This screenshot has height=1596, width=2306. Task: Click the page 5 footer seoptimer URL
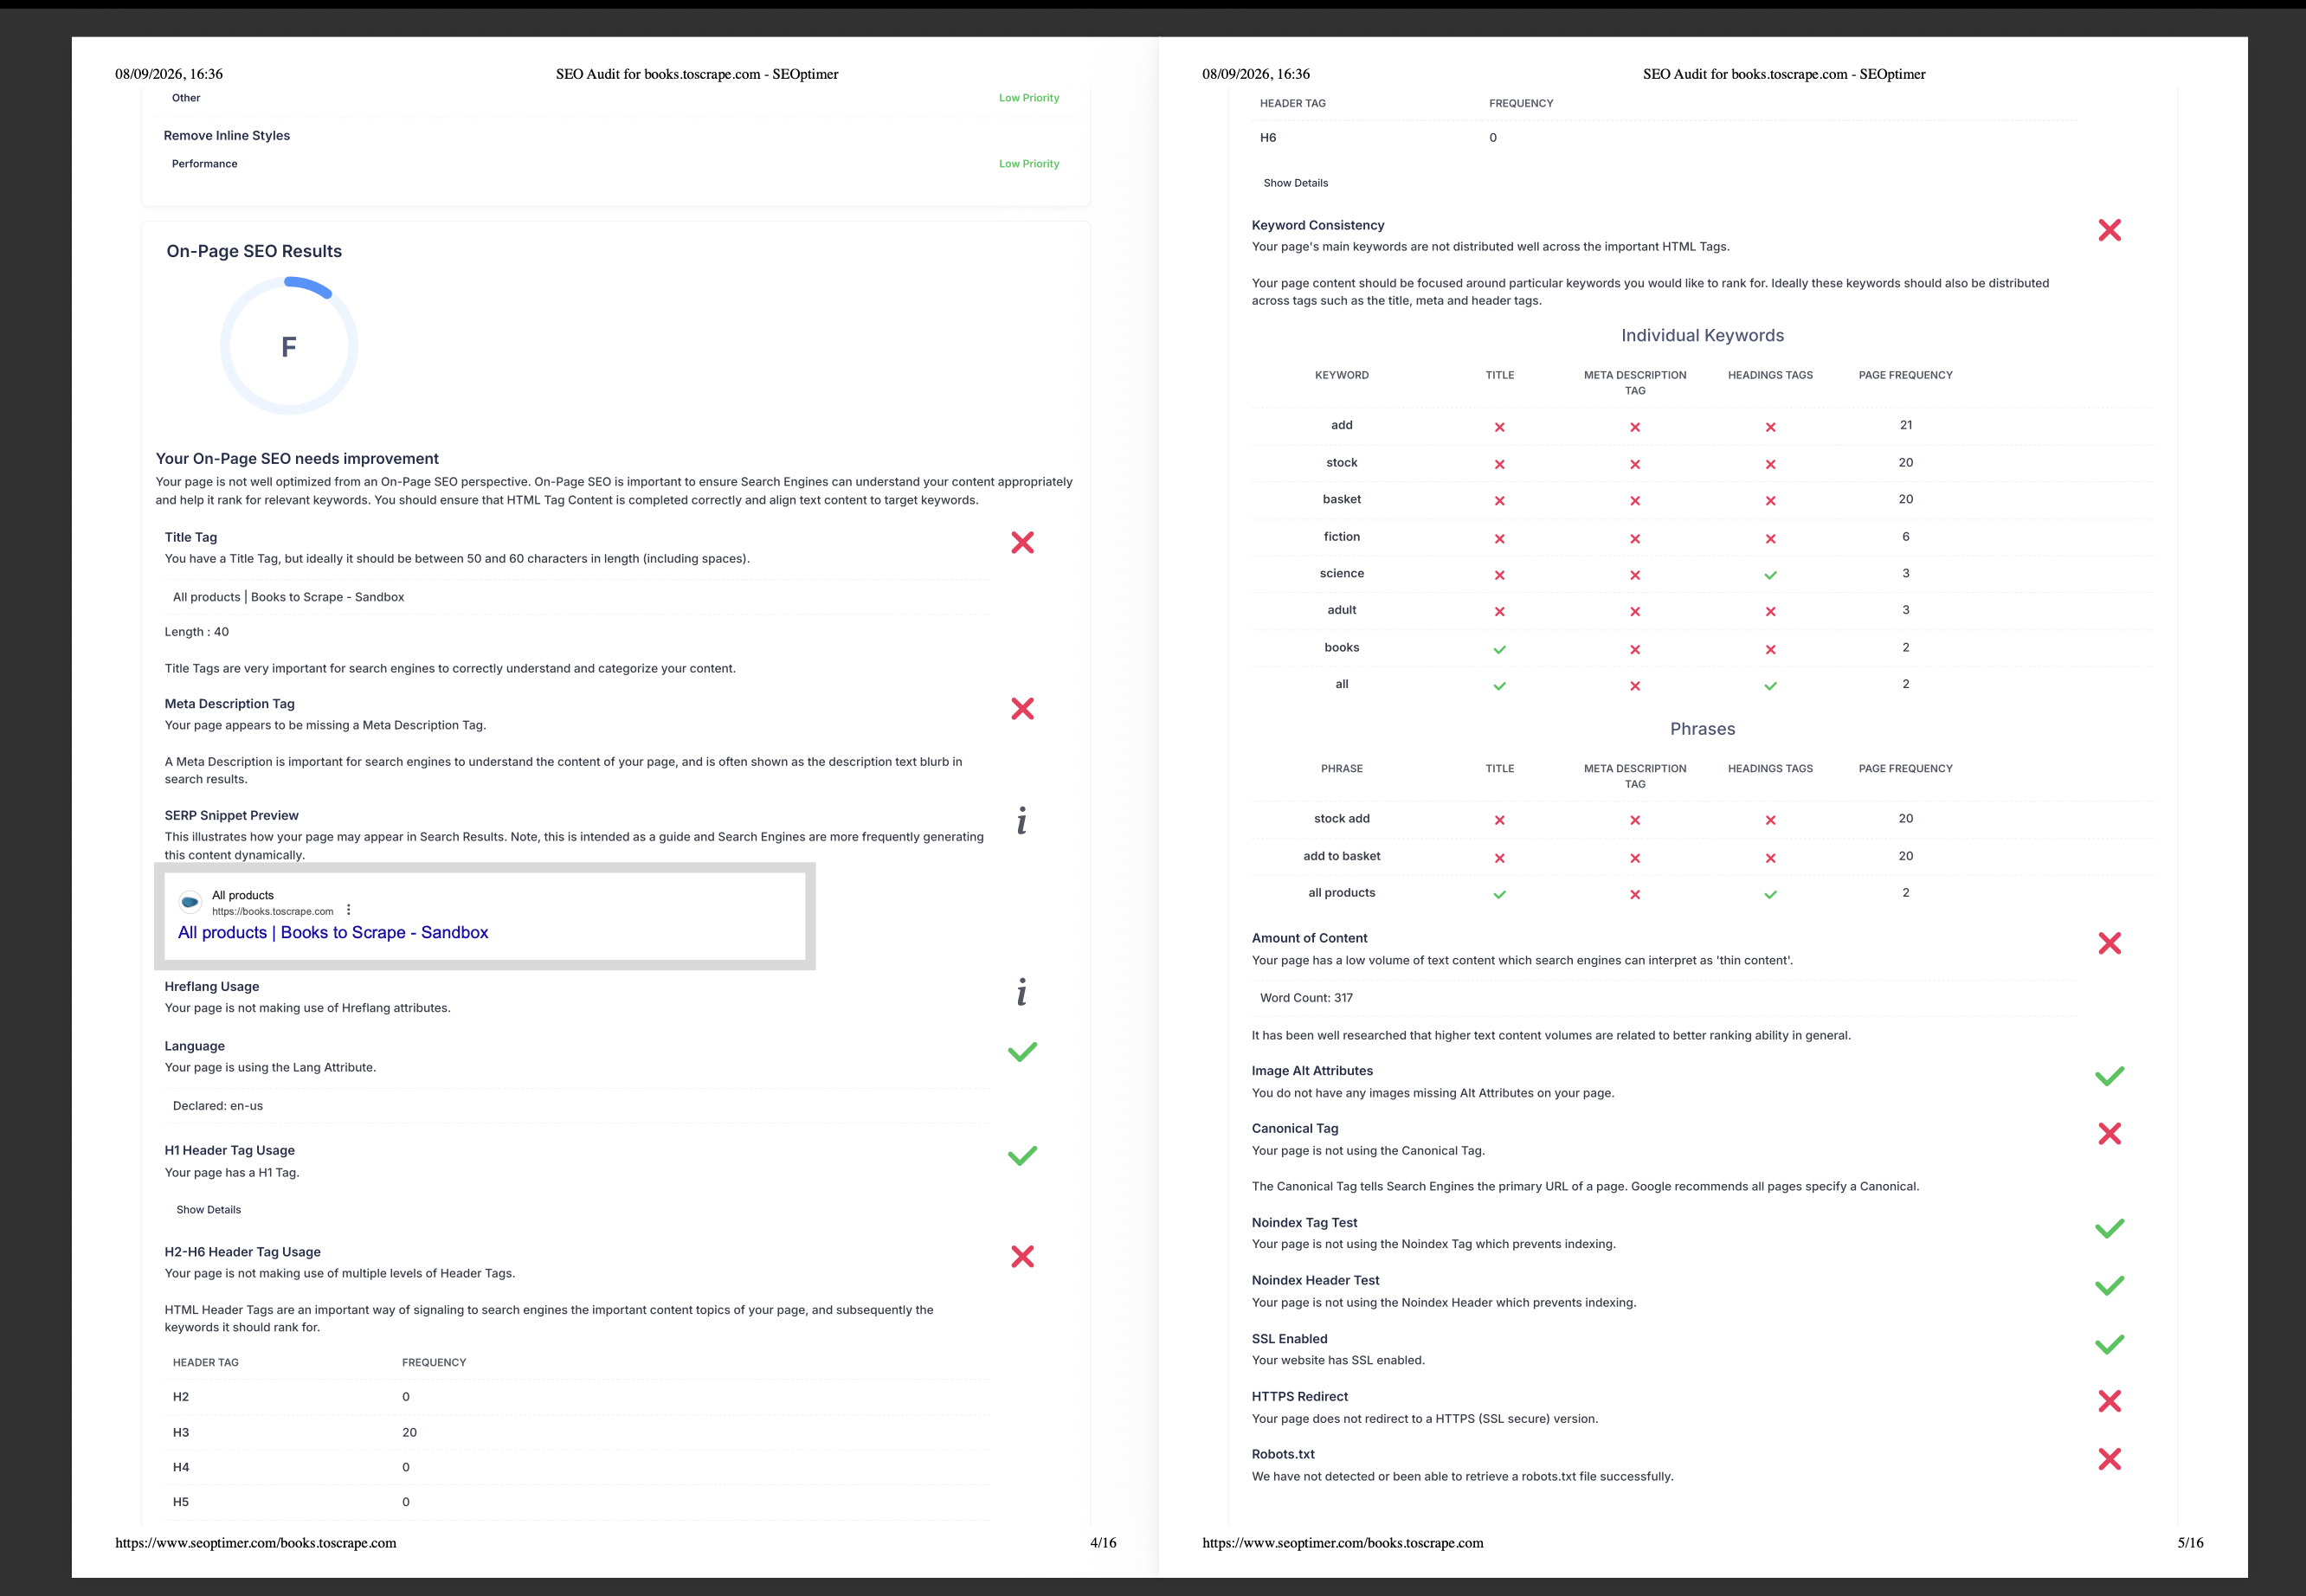pyautogui.click(x=1342, y=1543)
